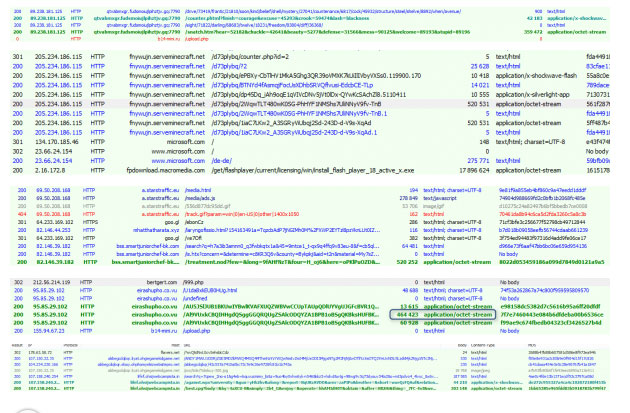This screenshot has width=630, height=413.
Task: Select the host fpdownload.macromedia.com
Action: coord(166,170)
